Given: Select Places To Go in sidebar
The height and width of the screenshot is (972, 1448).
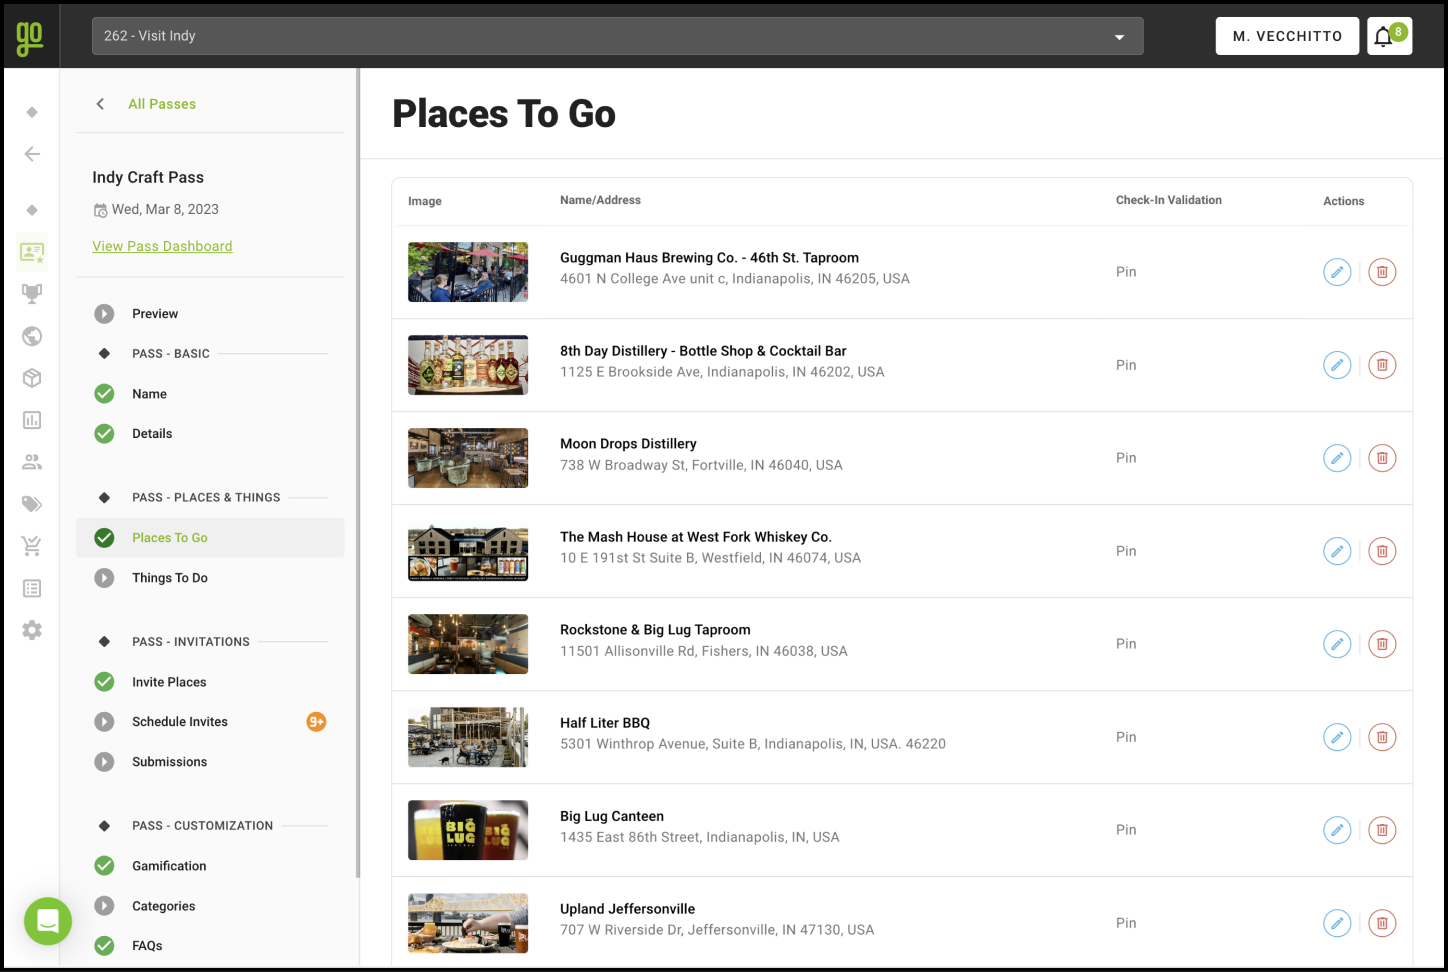Looking at the screenshot, I should pyautogui.click(x=210, y=538).
